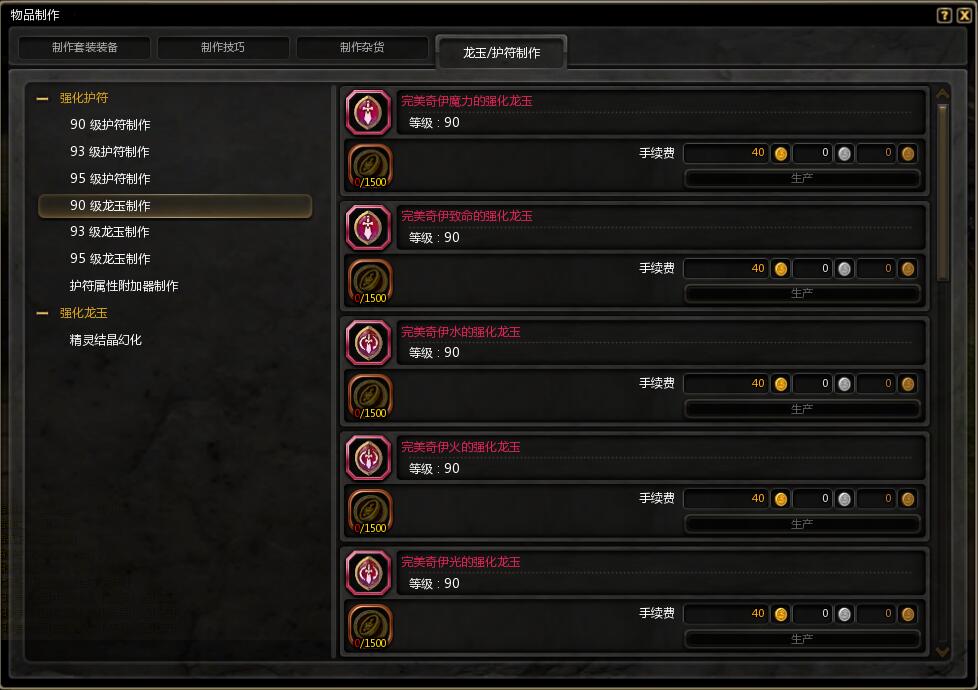
Task: Click the 完美奇伊魔力的强化龙玉 jade icon
Action: (x=368, y=112)
